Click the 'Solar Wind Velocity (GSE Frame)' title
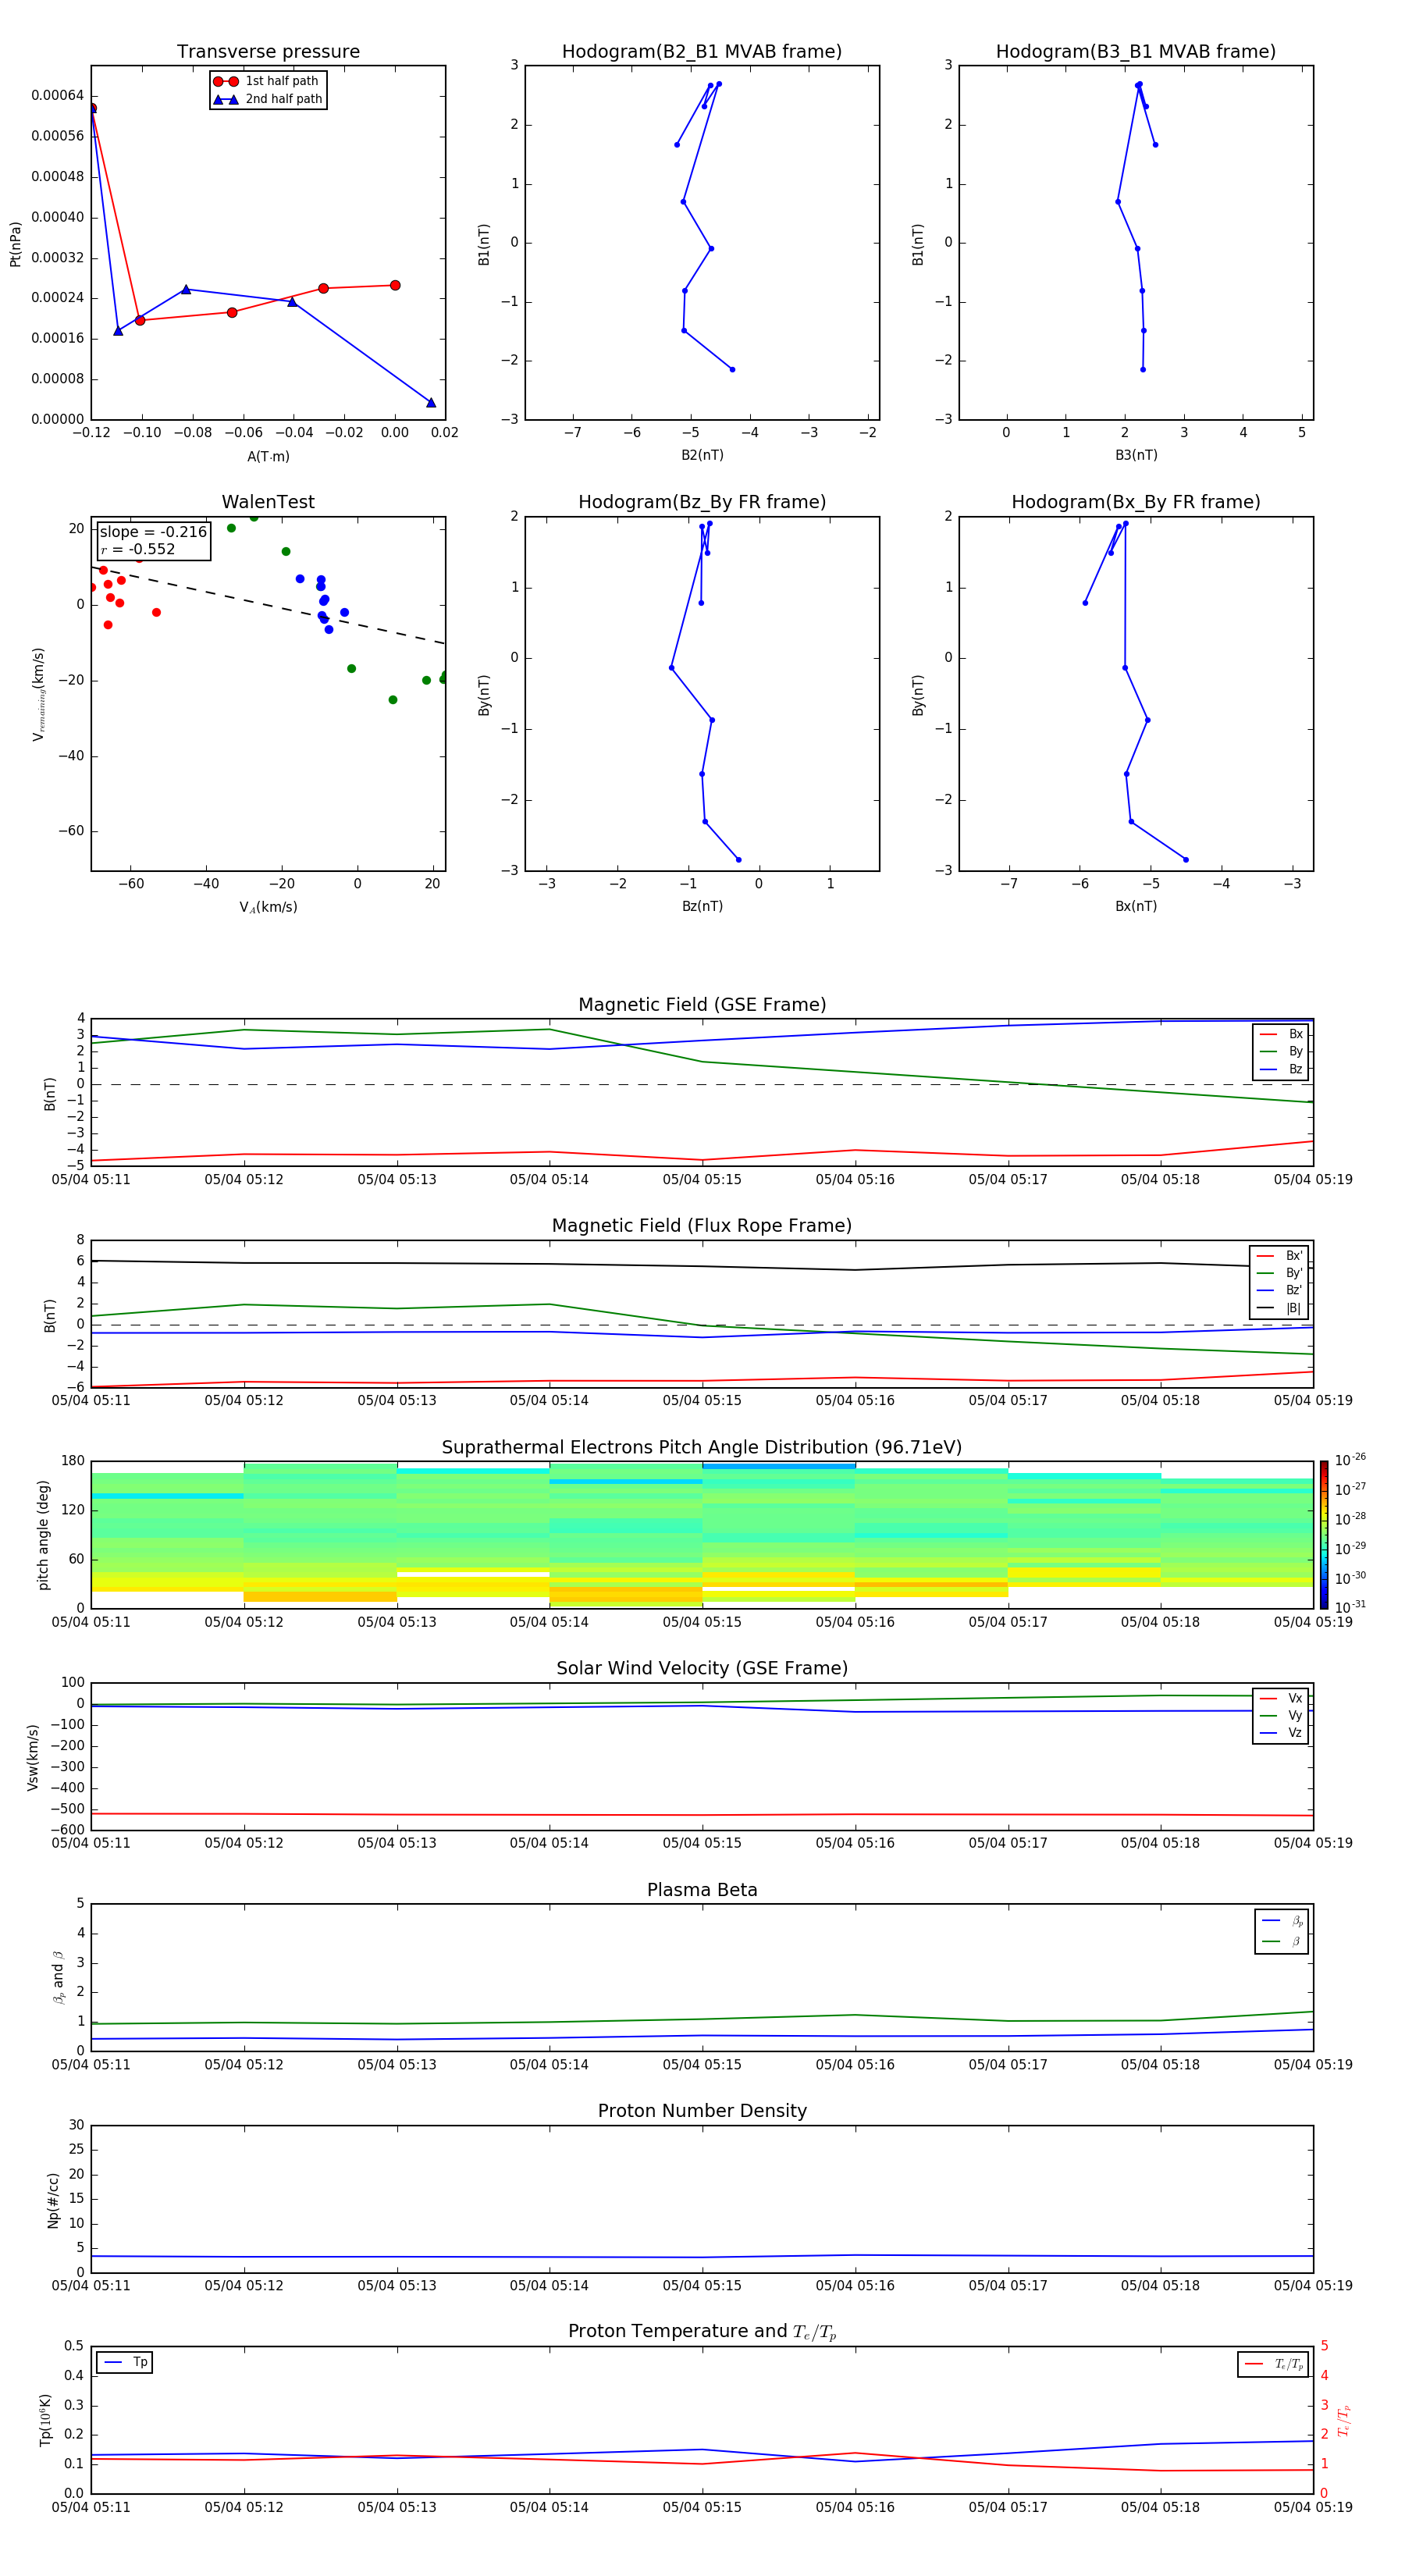1405x2576 pixels. [x=702, y=1668]
